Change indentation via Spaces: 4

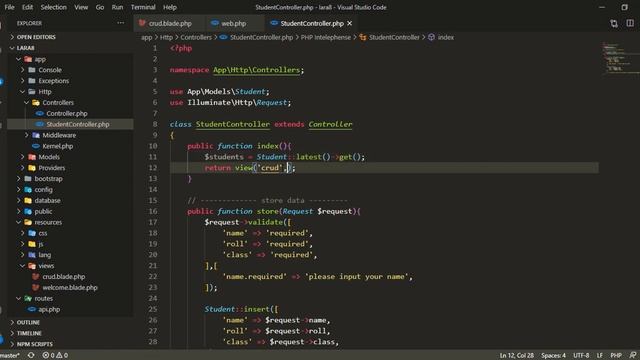tap(553, 356)
